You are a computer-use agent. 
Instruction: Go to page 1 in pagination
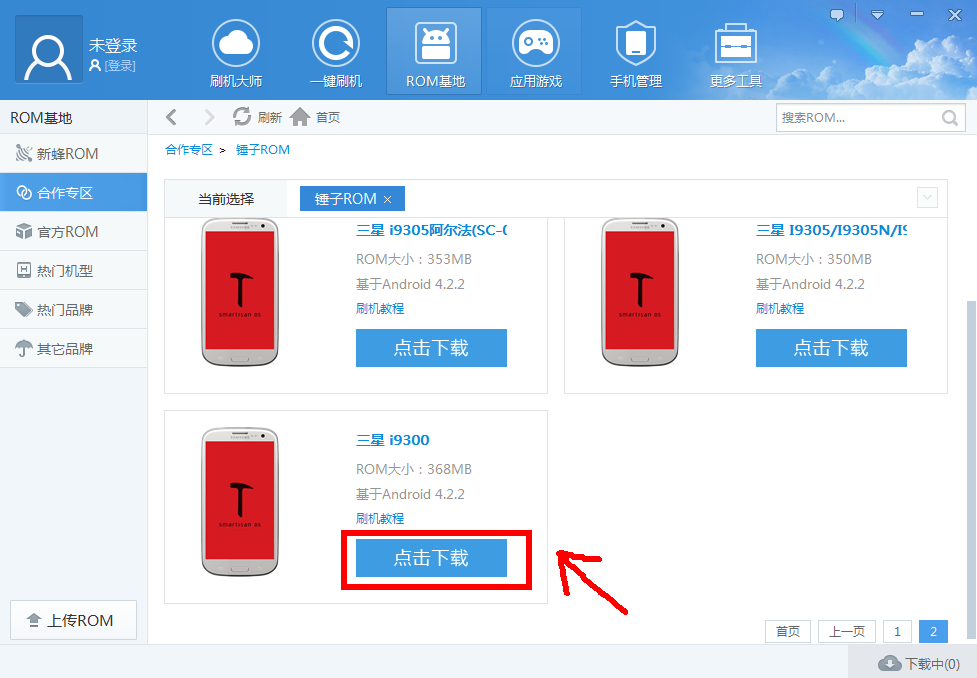897,632
